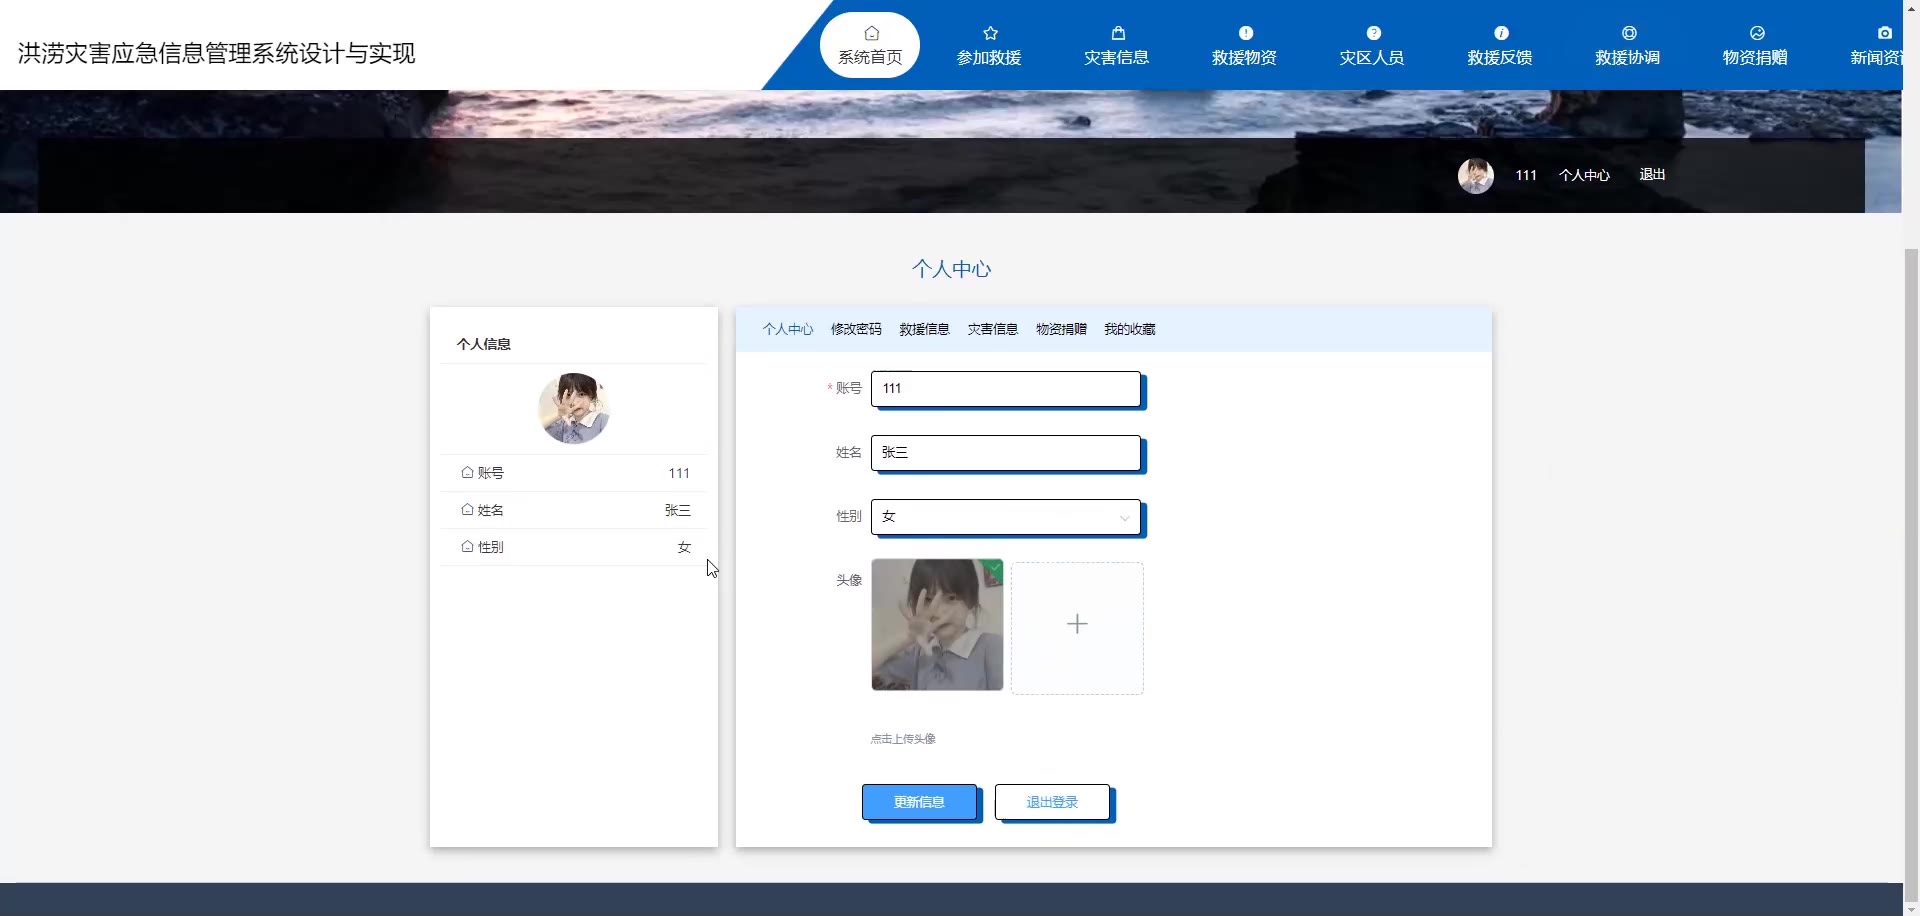Click the 退出登录 button
1920x916 pixels.
tap(1052, 802)
